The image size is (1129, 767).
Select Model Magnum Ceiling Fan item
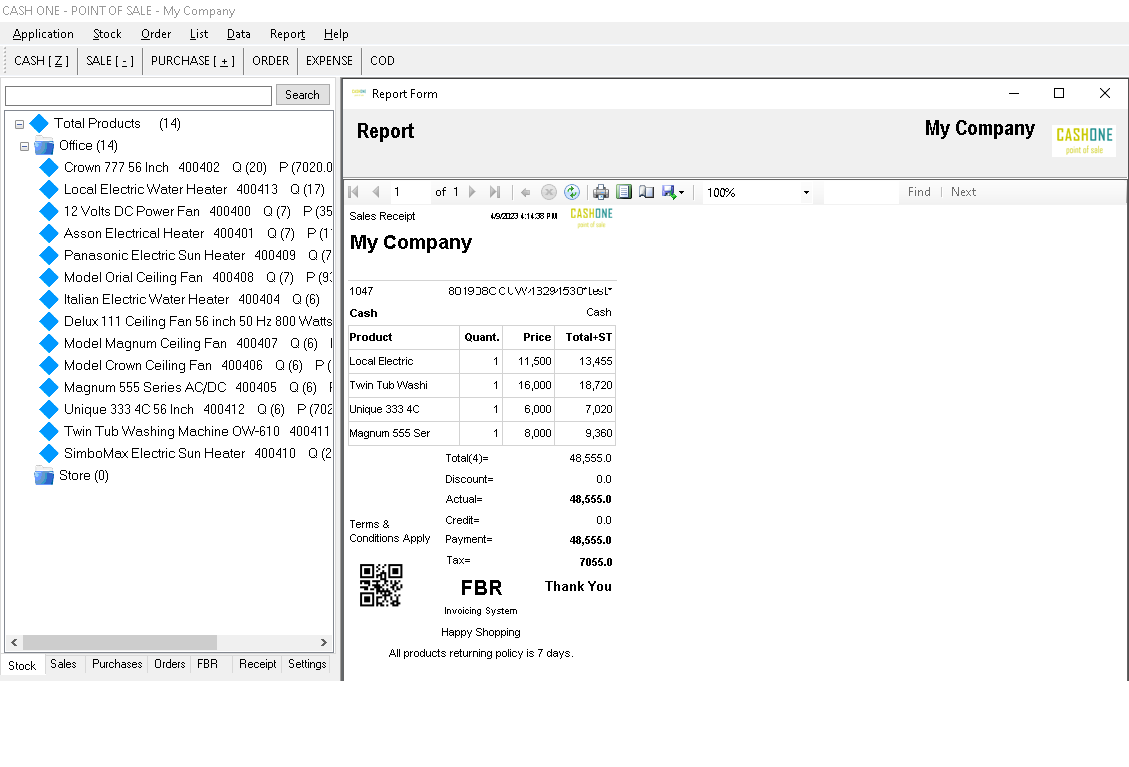pyautogui.click(x=198, y=344)
